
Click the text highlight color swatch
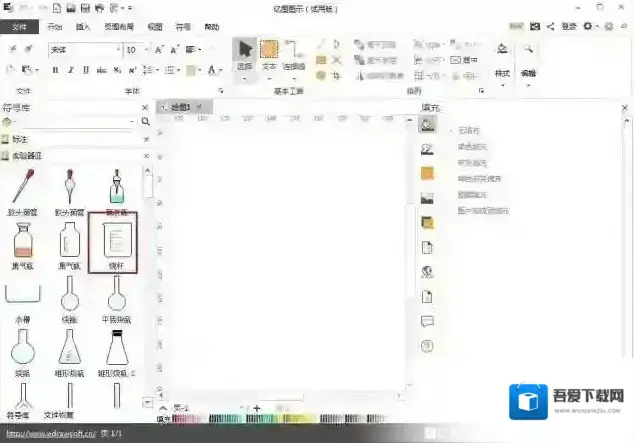pos(191,71)
